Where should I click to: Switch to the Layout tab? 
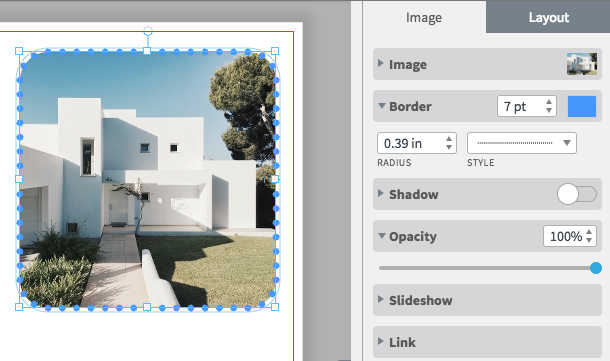548,18
